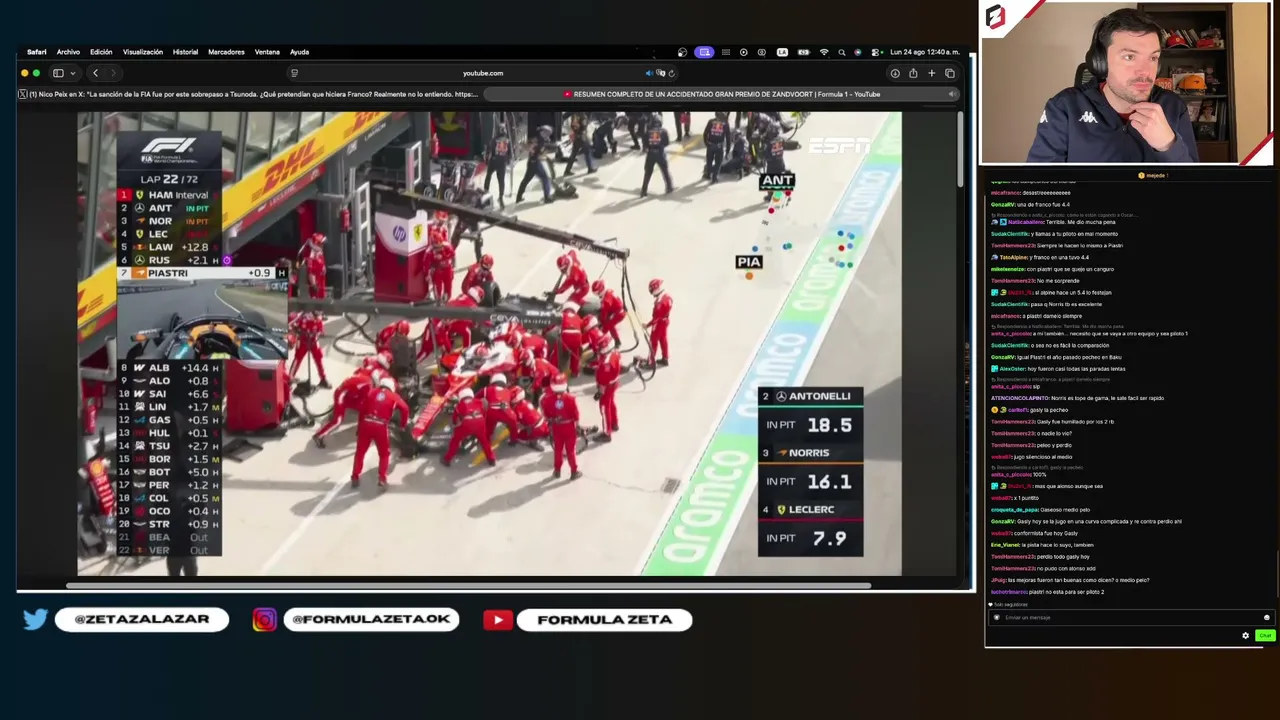The image size is (1280, 720).
Task: Open the Safari menu in the menu bar
Action: (36, 52)
